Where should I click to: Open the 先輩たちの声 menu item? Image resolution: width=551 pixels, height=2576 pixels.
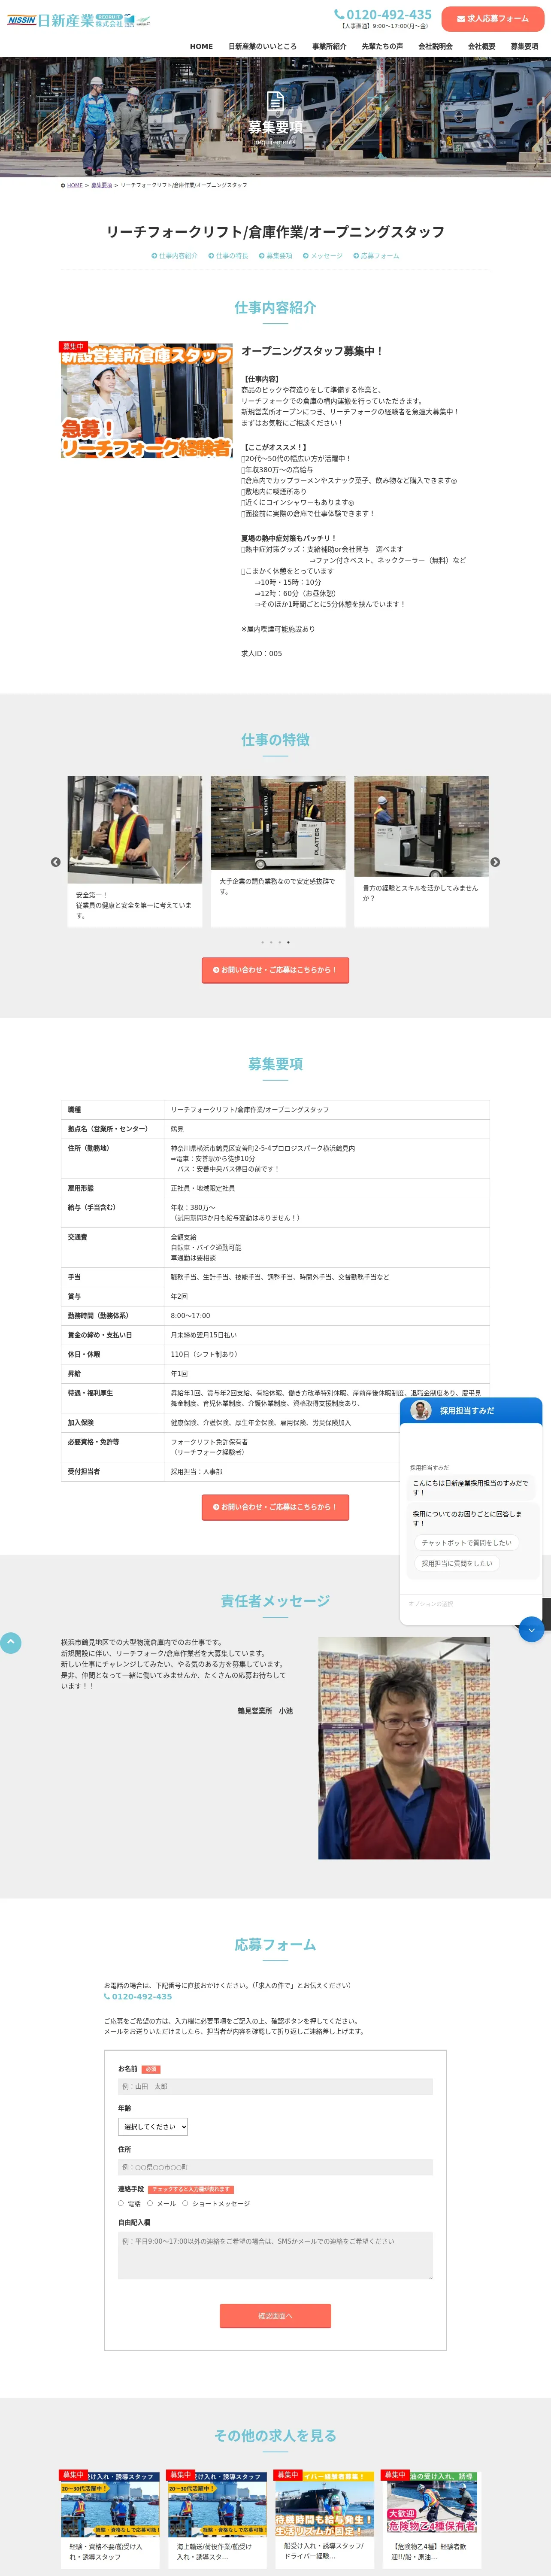pos(382,46)
